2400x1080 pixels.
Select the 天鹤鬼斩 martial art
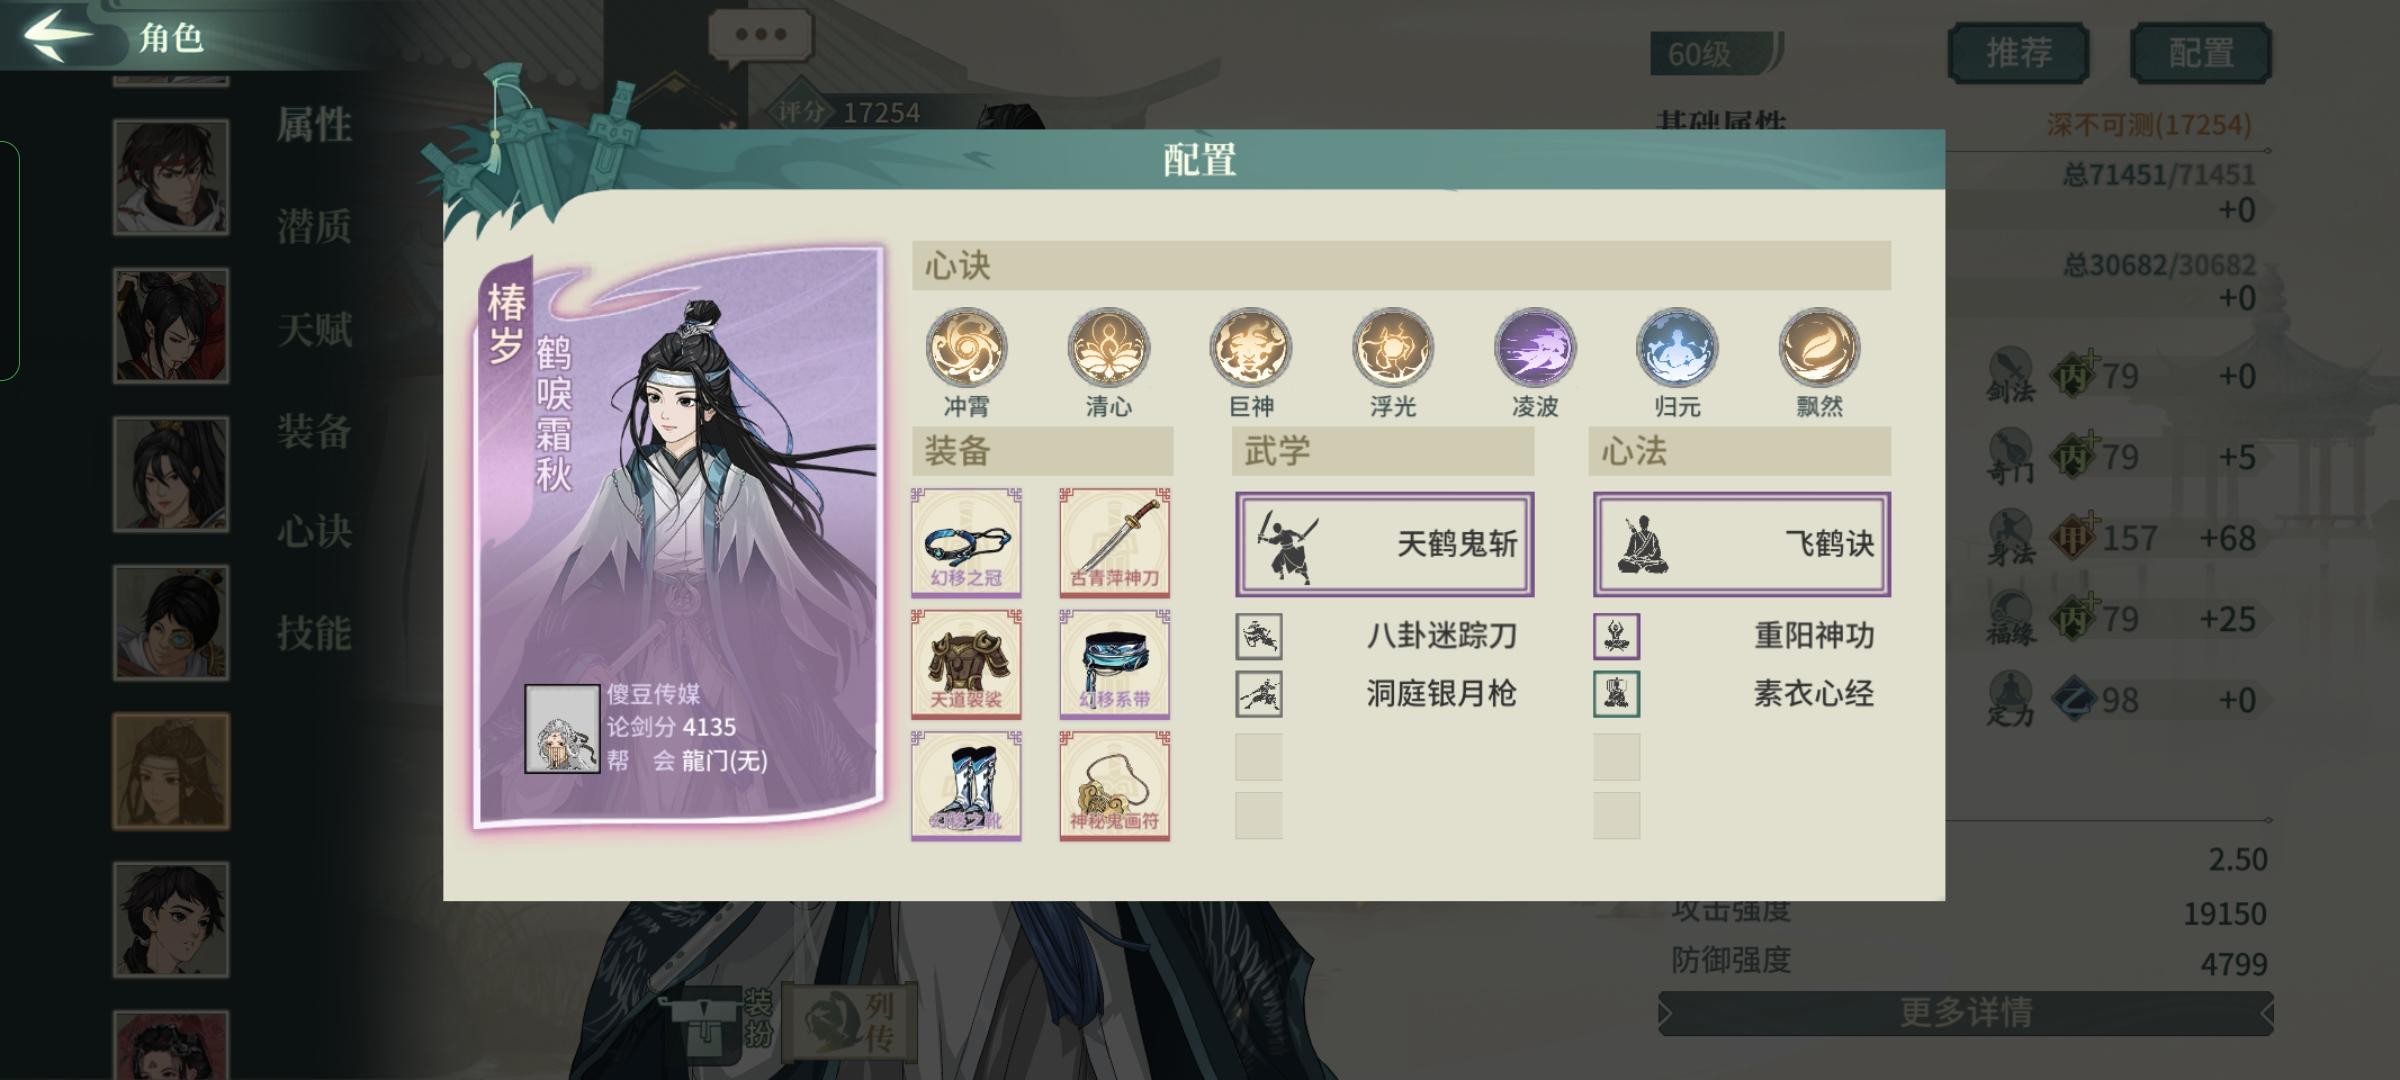pyautogui.click(x=1384, y=544)
